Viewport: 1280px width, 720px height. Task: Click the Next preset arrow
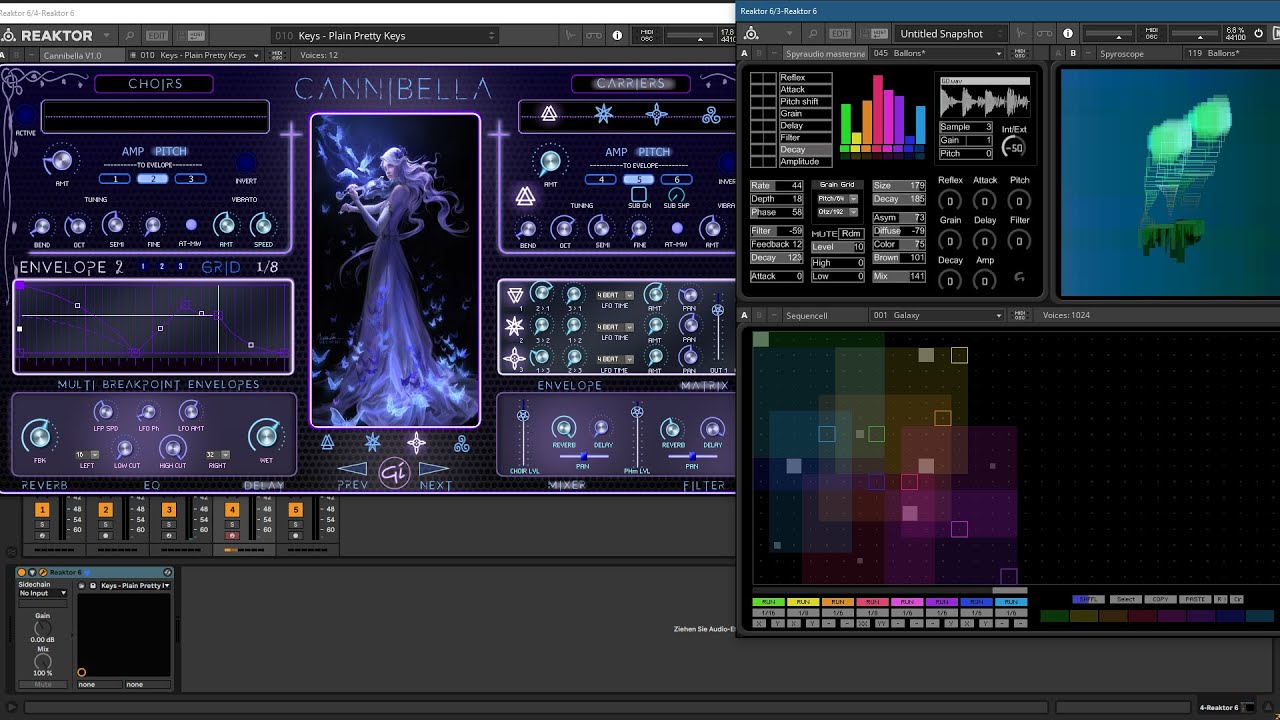[433, 469]
